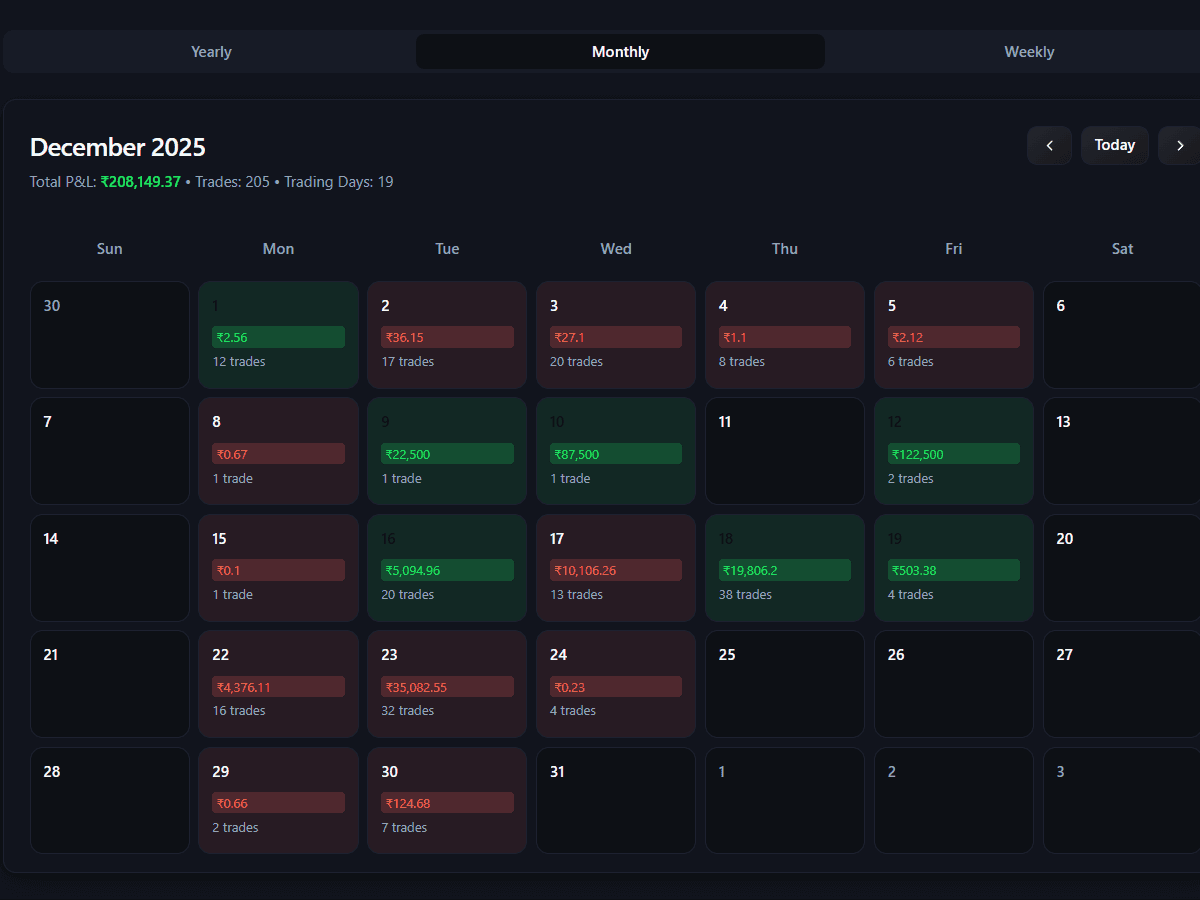Select the Monthly view tab
The width and height of the screenshot is (1200, 900).
[x=620, y=51]
